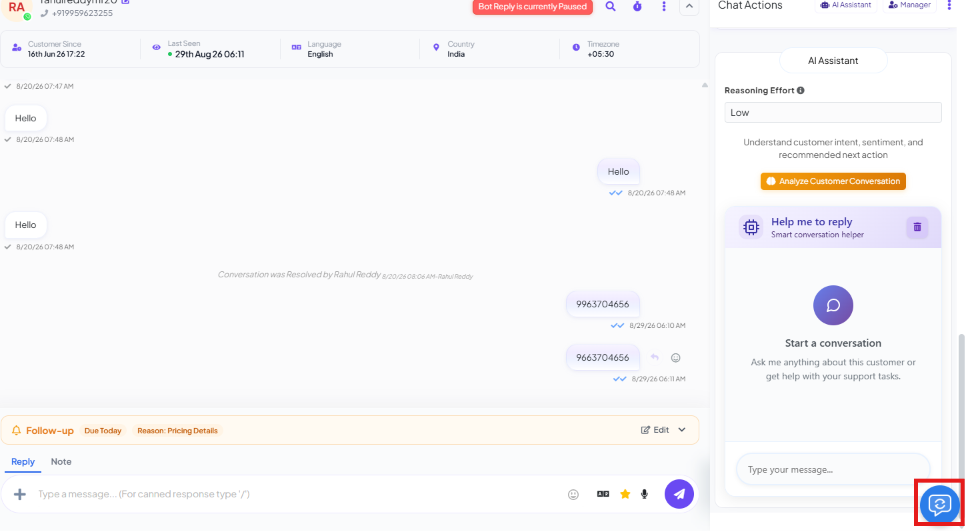This screenshot has height=531, width=966.
Task: Click the Language value English
Action: [x=320, y=54]
